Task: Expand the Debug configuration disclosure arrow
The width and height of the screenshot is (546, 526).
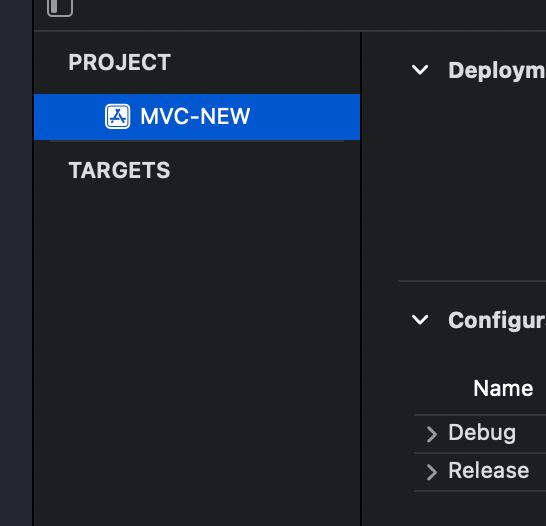Action: (432, 434)
